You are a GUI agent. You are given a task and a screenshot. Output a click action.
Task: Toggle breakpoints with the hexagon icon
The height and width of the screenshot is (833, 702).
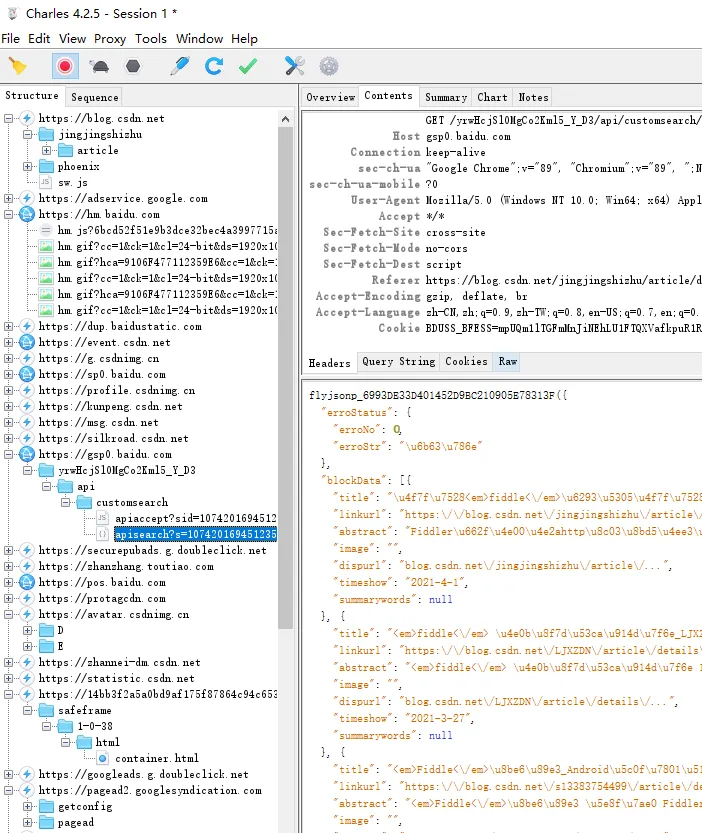pos(133,66)
